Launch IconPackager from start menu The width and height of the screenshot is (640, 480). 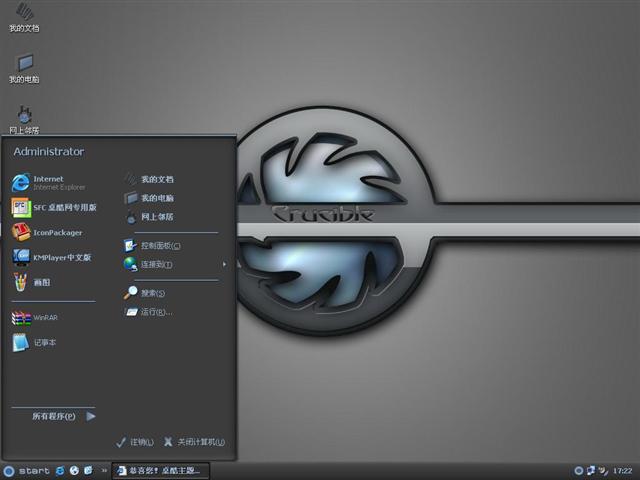[47, 232]
